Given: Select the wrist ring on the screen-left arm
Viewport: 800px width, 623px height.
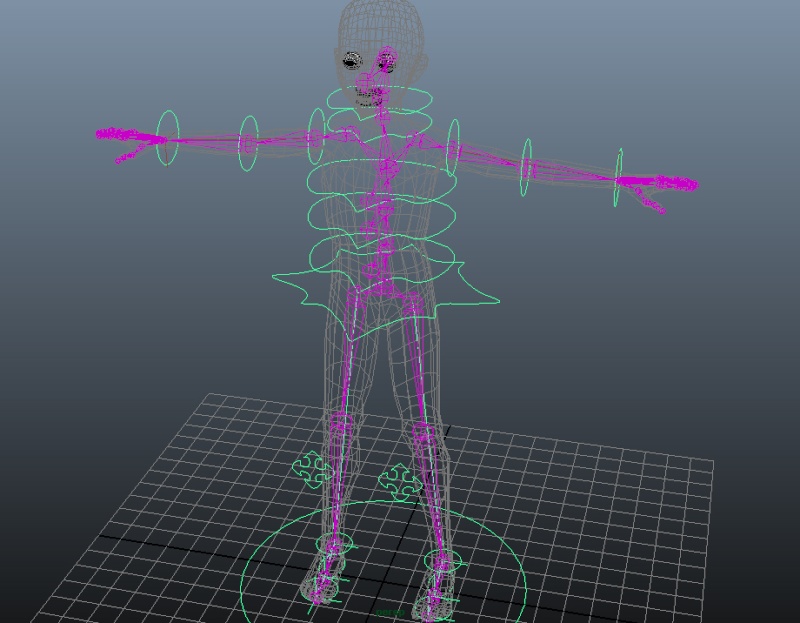Looking at the screenshot, I should pyautogui.click(x=168, y=138).
